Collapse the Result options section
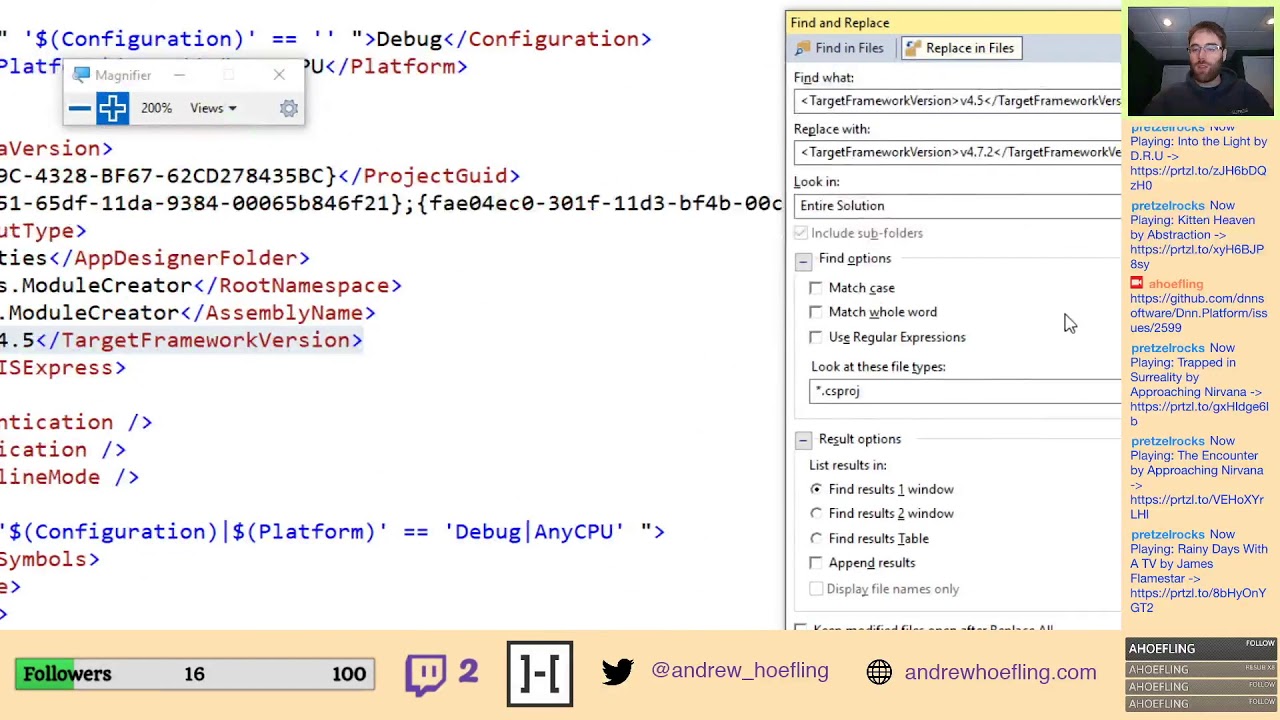 pos(803,440)
